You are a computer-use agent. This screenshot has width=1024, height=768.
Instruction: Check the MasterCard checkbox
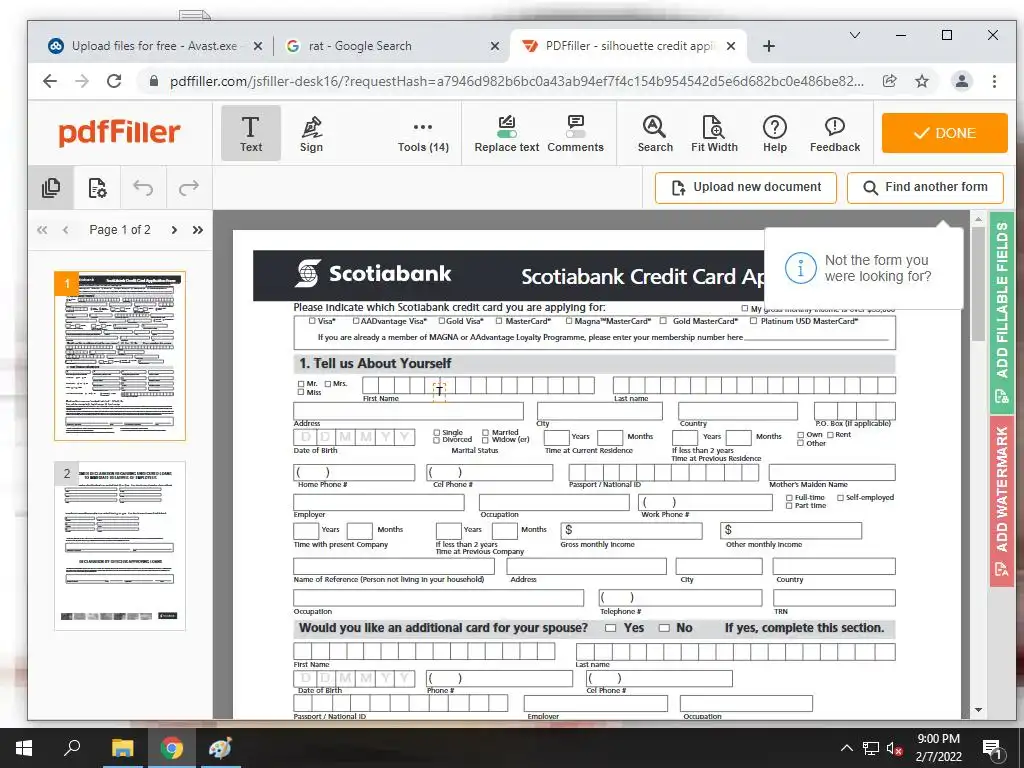click(499, 321)
